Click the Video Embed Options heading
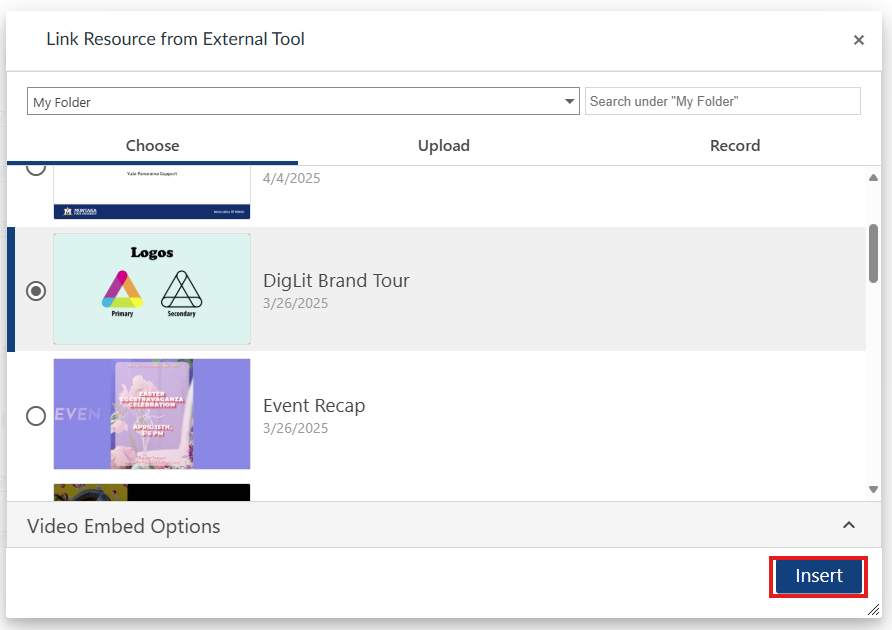Viewport: 892px width, 630px height. click(123, 526)
